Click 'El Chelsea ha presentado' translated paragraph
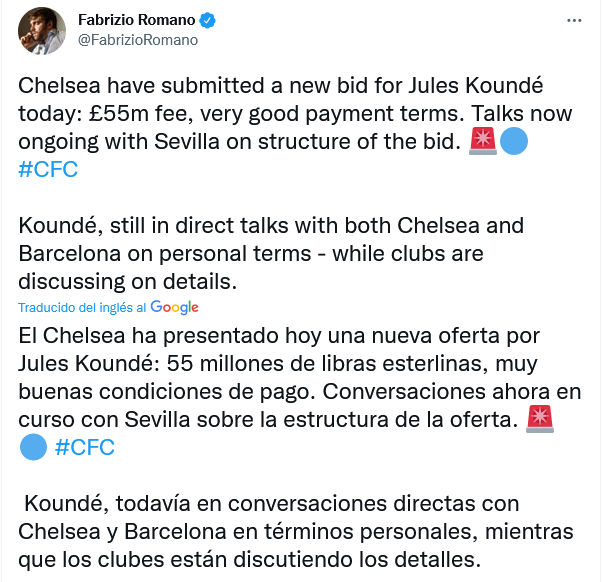The height and width of the screenshot is (582, 602). pyautogui.click(x=299, y=391)
